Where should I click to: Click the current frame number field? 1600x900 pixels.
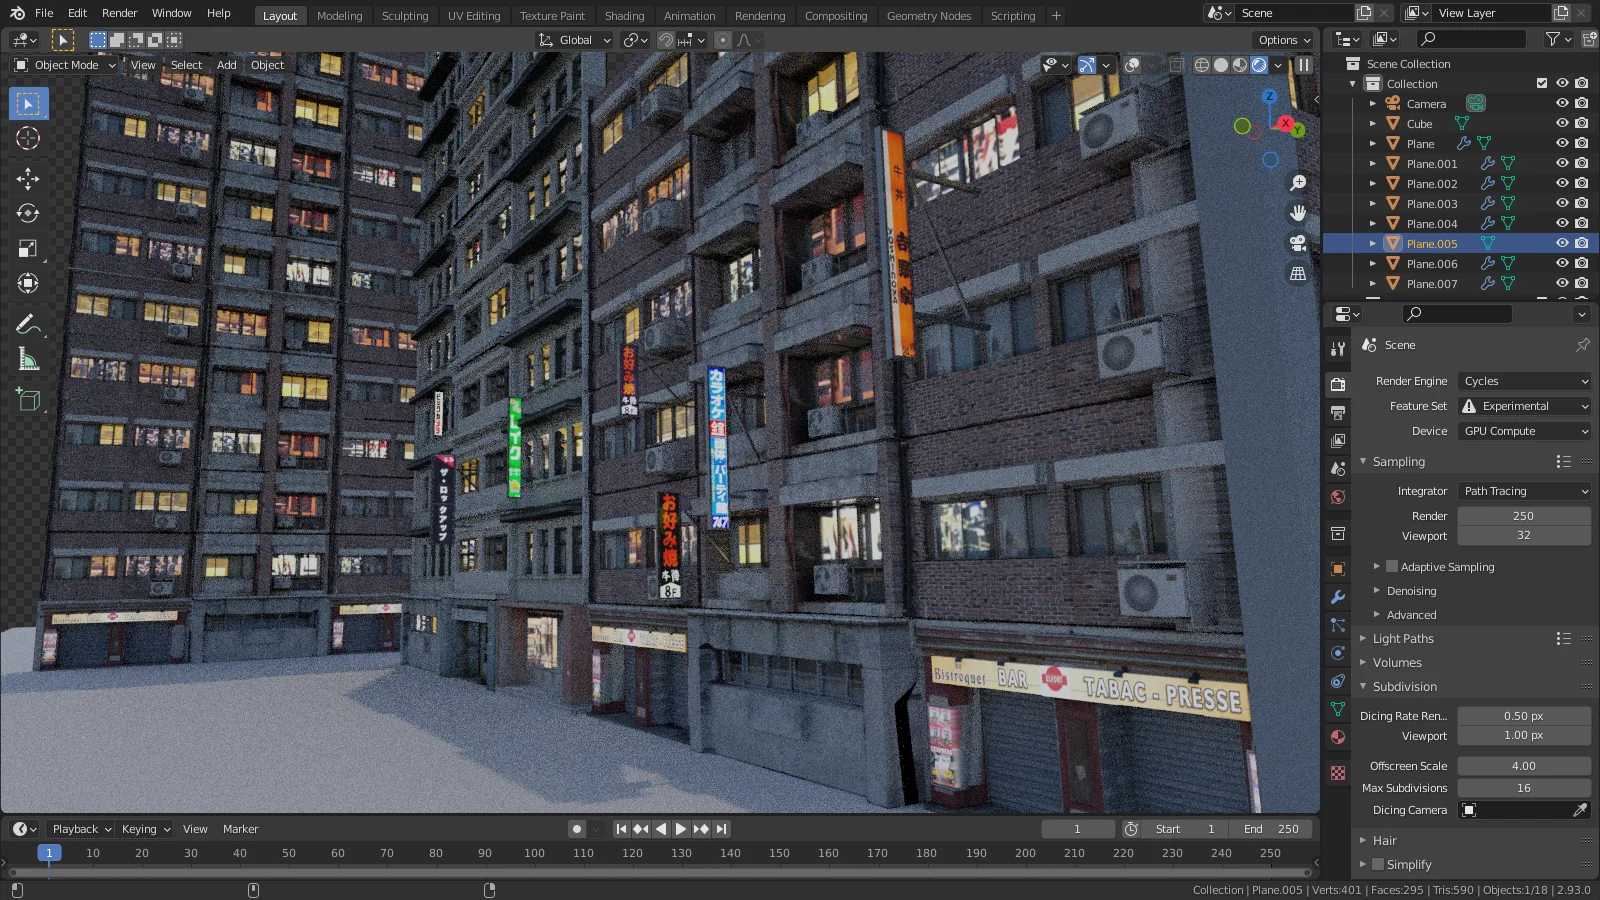pyautogui.click(x=1077, y=828)
